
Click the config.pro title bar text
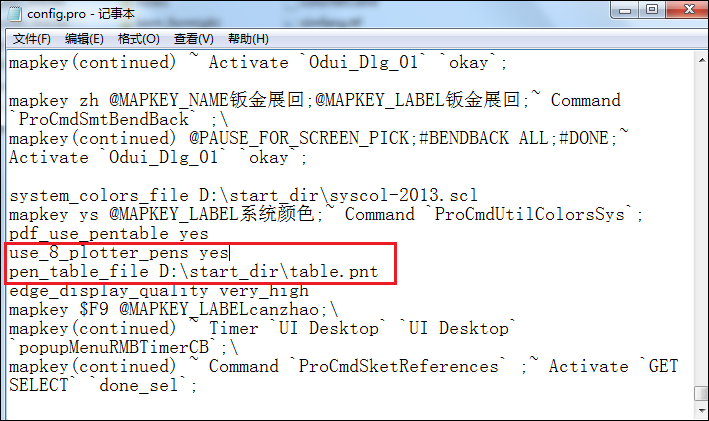point(81,14)
